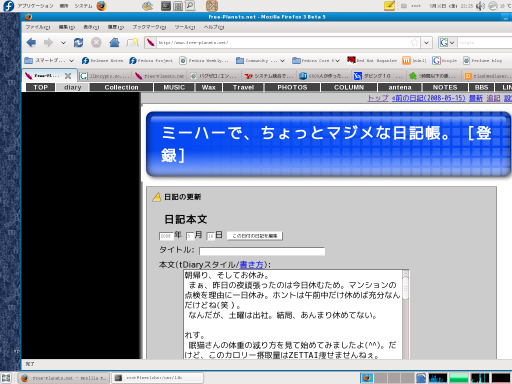
Task: Open the Release Notes bookmark
Action: point(102,60)
